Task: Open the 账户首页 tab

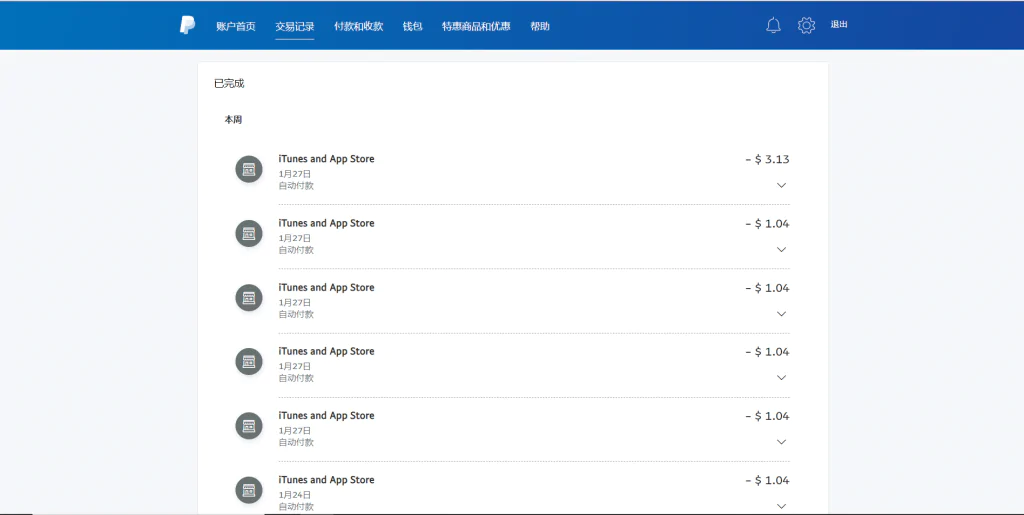Action: (x=236, y=26)
